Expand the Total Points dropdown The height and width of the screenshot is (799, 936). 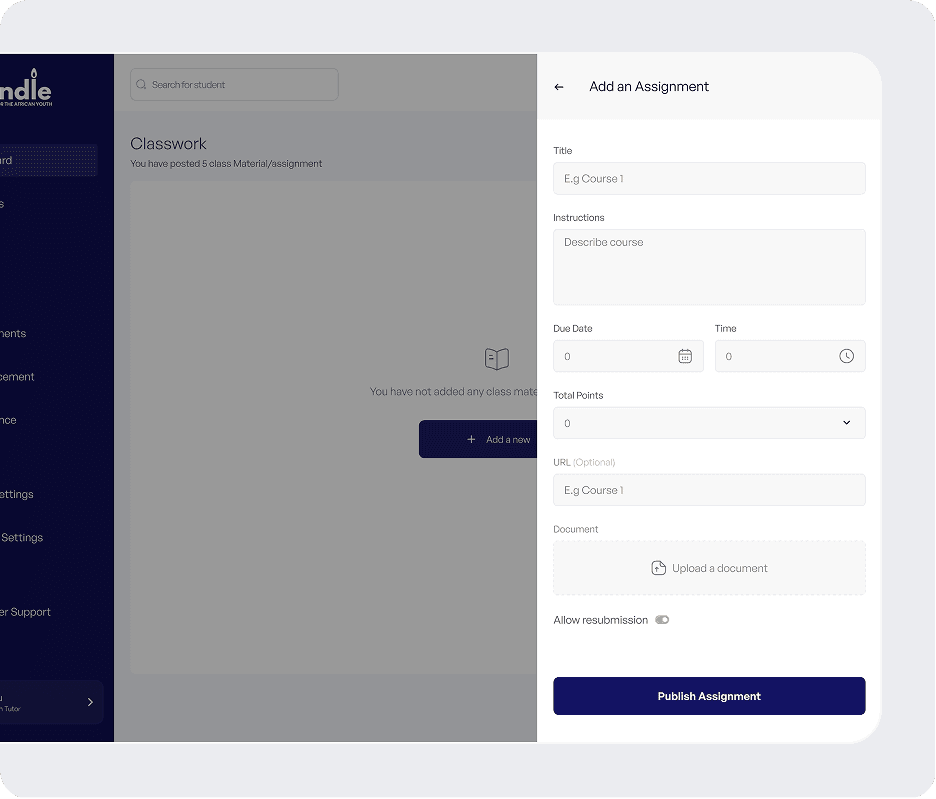(846, 423)
